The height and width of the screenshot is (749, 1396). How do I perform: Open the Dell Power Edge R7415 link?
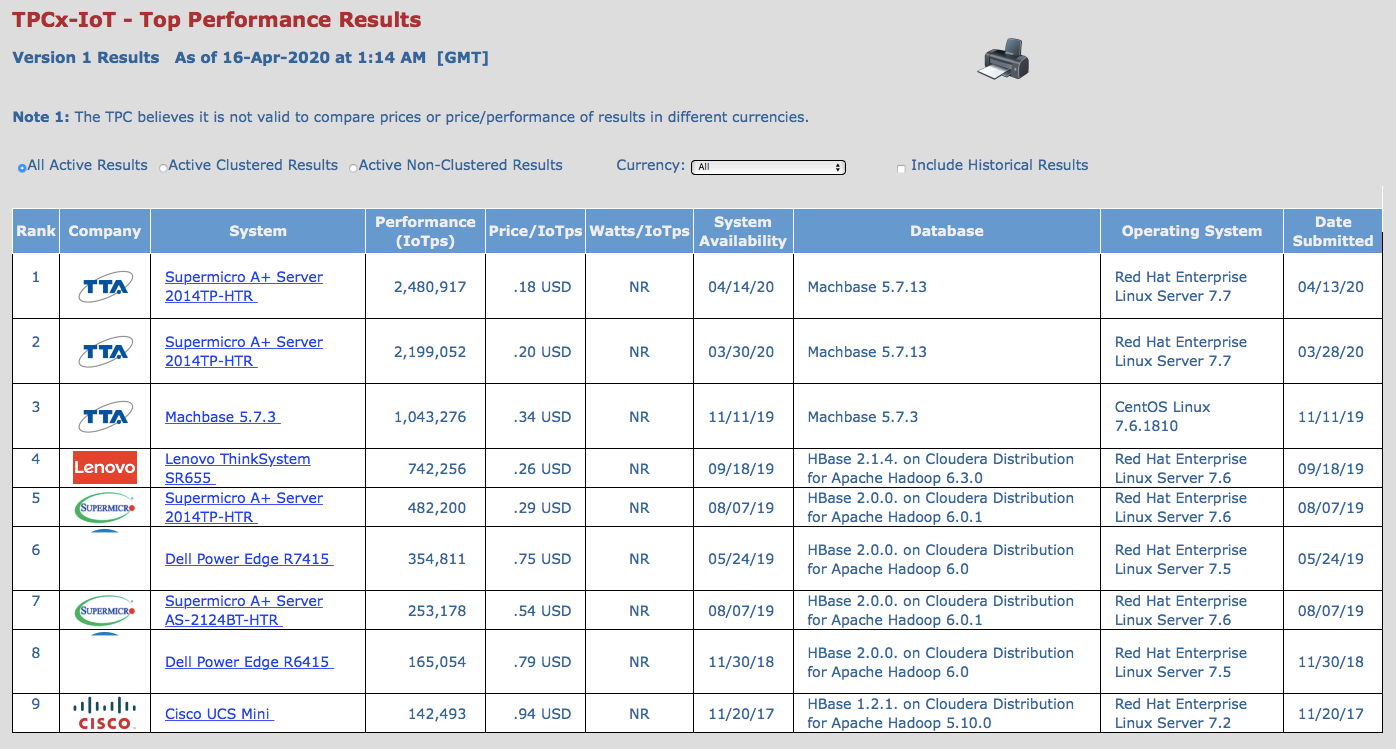coord(248,559)
